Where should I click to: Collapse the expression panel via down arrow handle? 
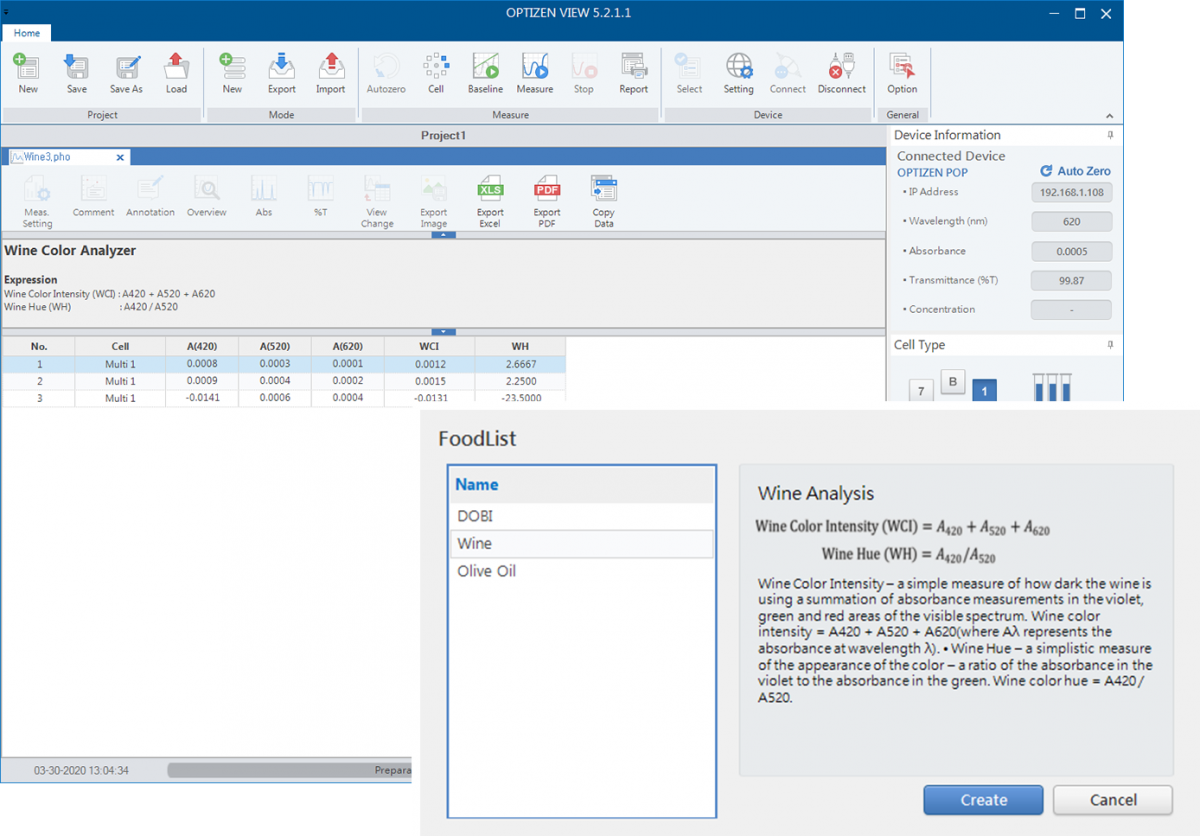(x=445, y=331)
